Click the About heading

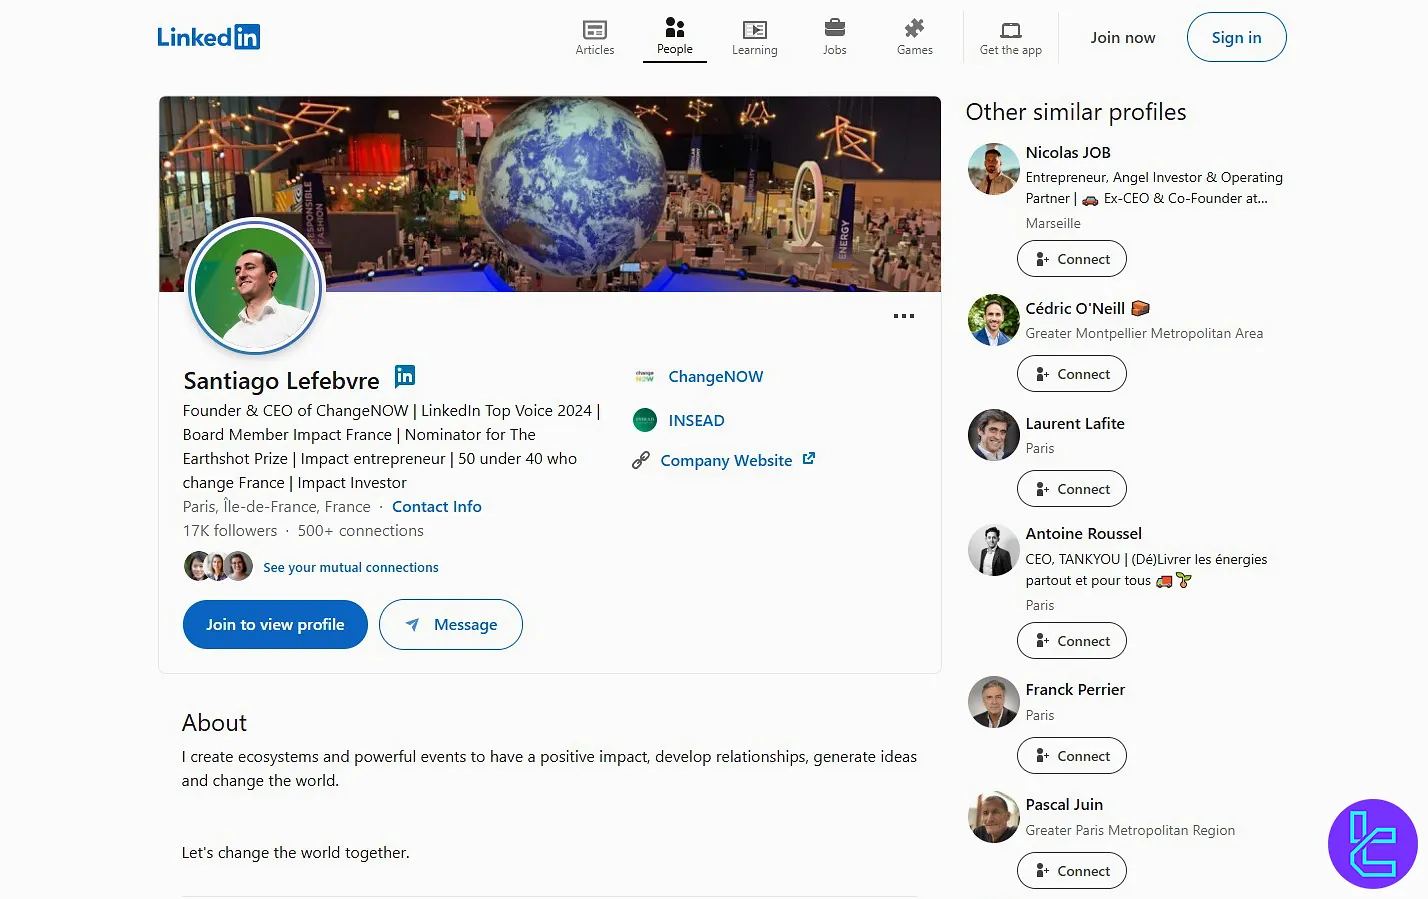214,723
